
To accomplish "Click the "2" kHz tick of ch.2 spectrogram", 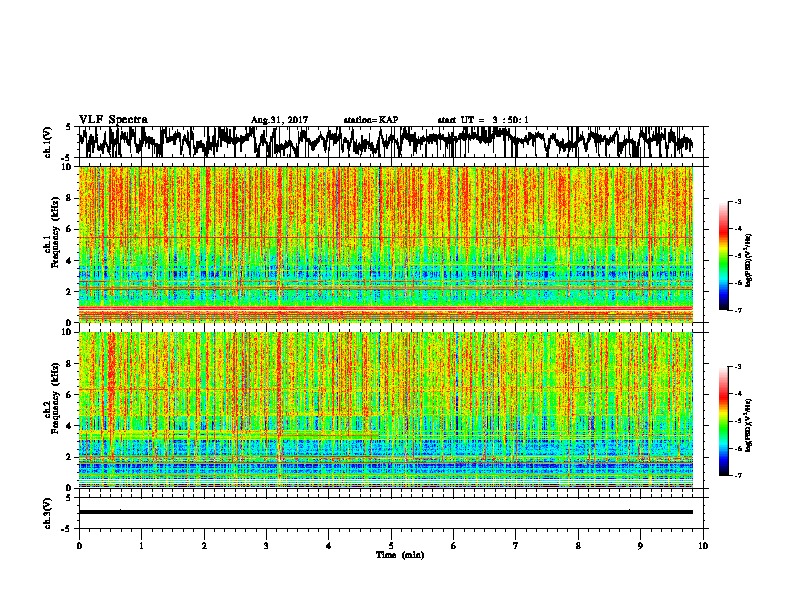I will [69, 457].
